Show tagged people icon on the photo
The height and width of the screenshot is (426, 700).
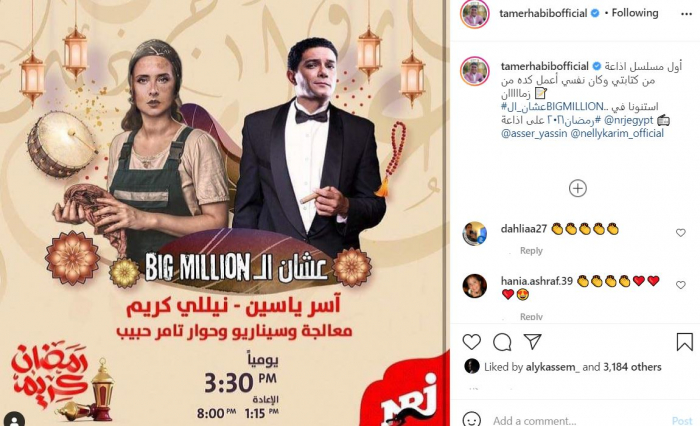coord(14,420)
